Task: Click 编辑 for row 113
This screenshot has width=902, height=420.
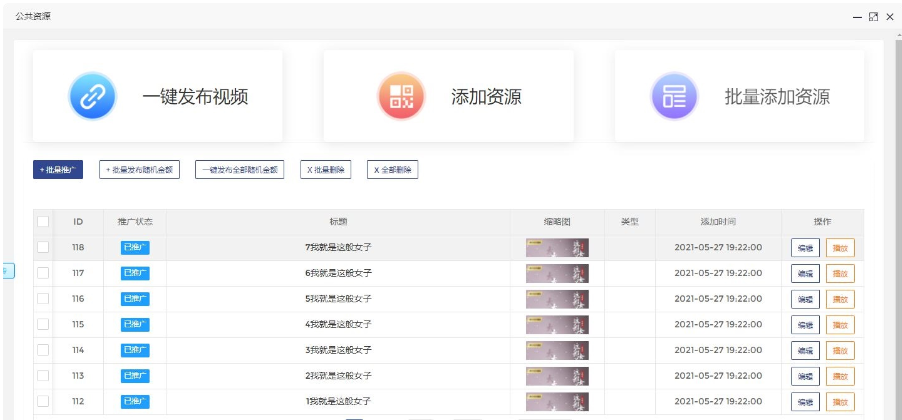Action: [805, 376]
